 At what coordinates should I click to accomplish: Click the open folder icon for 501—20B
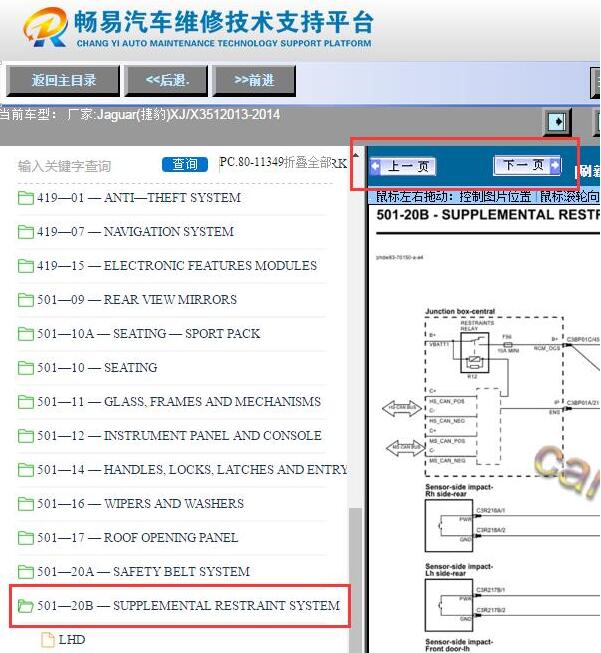[x=26, y=606]
